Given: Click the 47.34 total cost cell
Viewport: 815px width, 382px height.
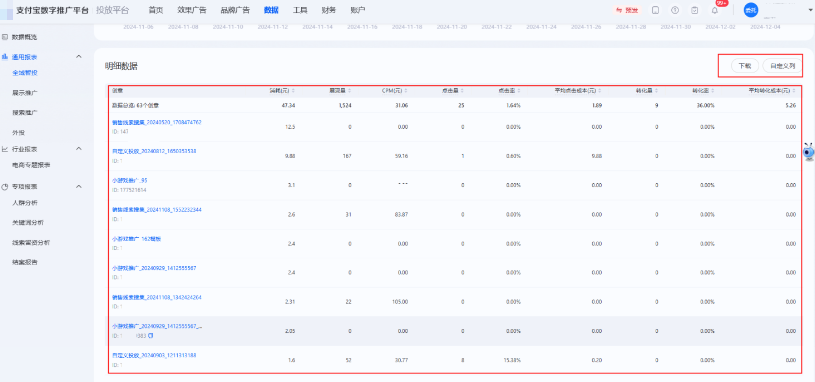Looking at the screenshot, I should coord(288,105).
